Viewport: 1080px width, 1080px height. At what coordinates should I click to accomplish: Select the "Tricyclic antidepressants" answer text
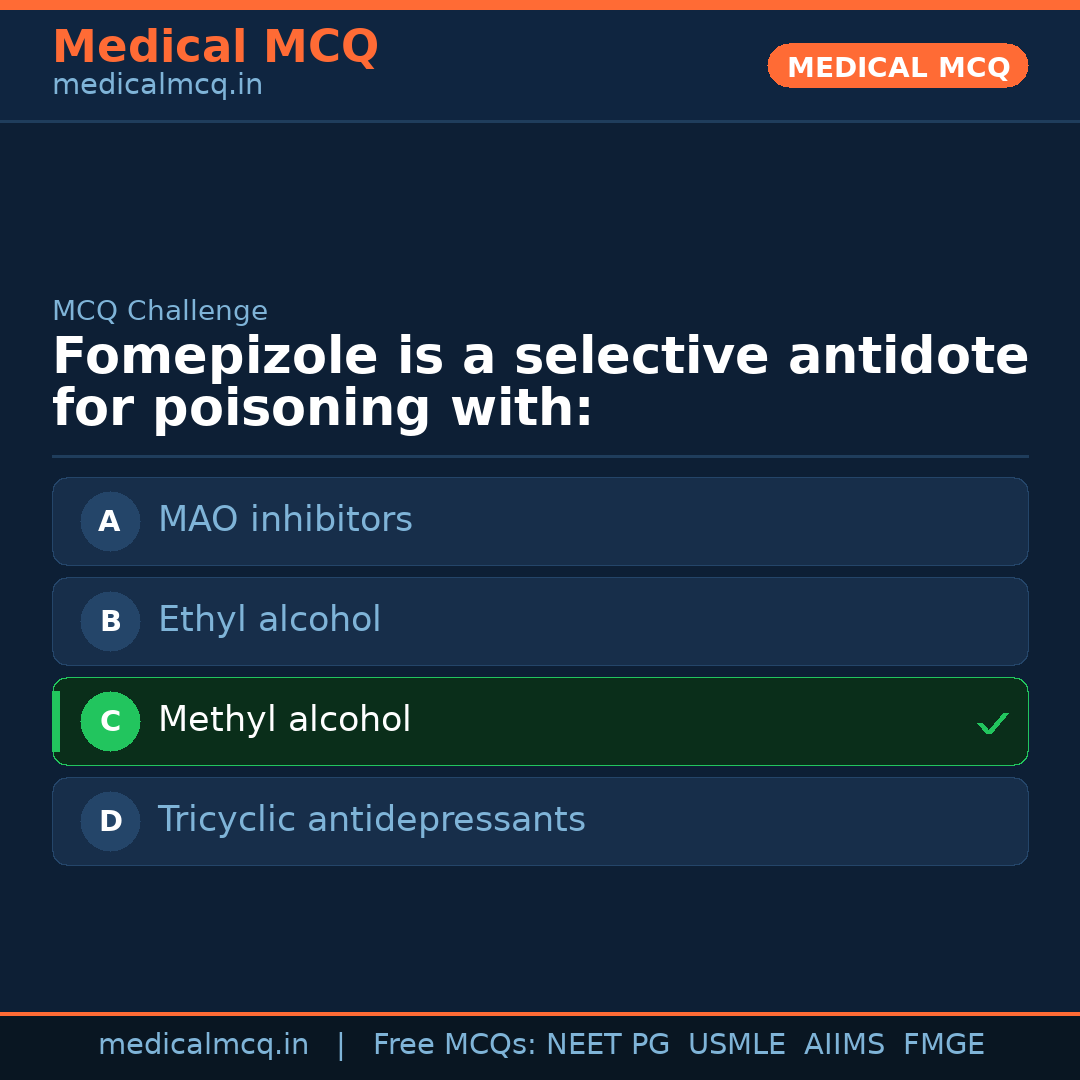tap(371, 820)
